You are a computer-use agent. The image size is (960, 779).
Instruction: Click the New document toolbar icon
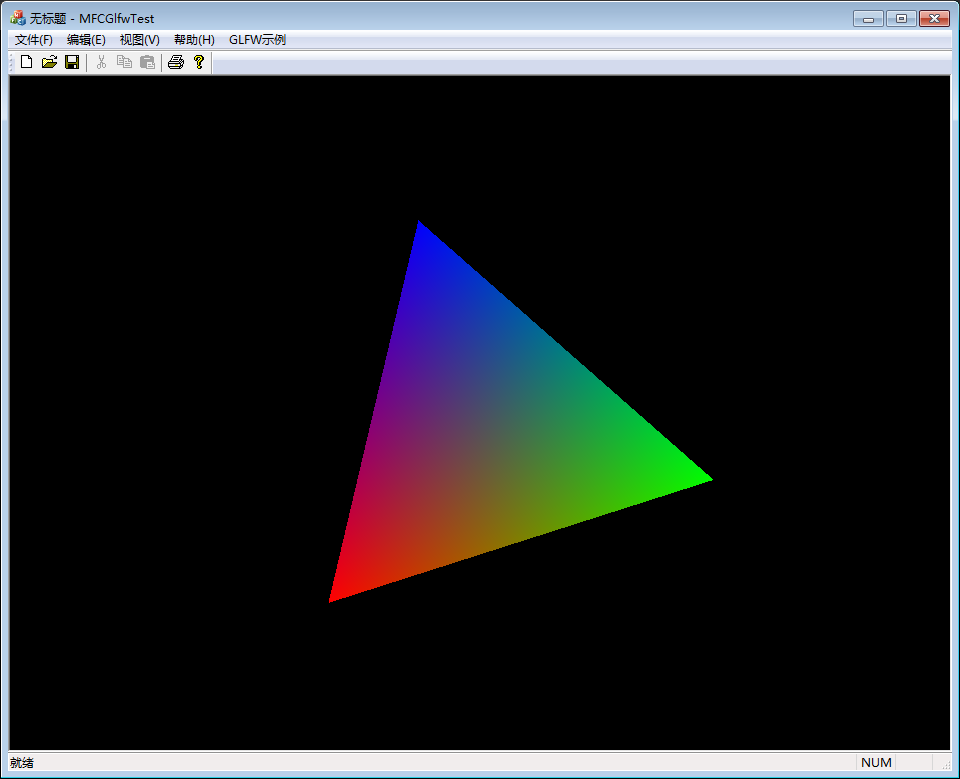tap(26, 62)
